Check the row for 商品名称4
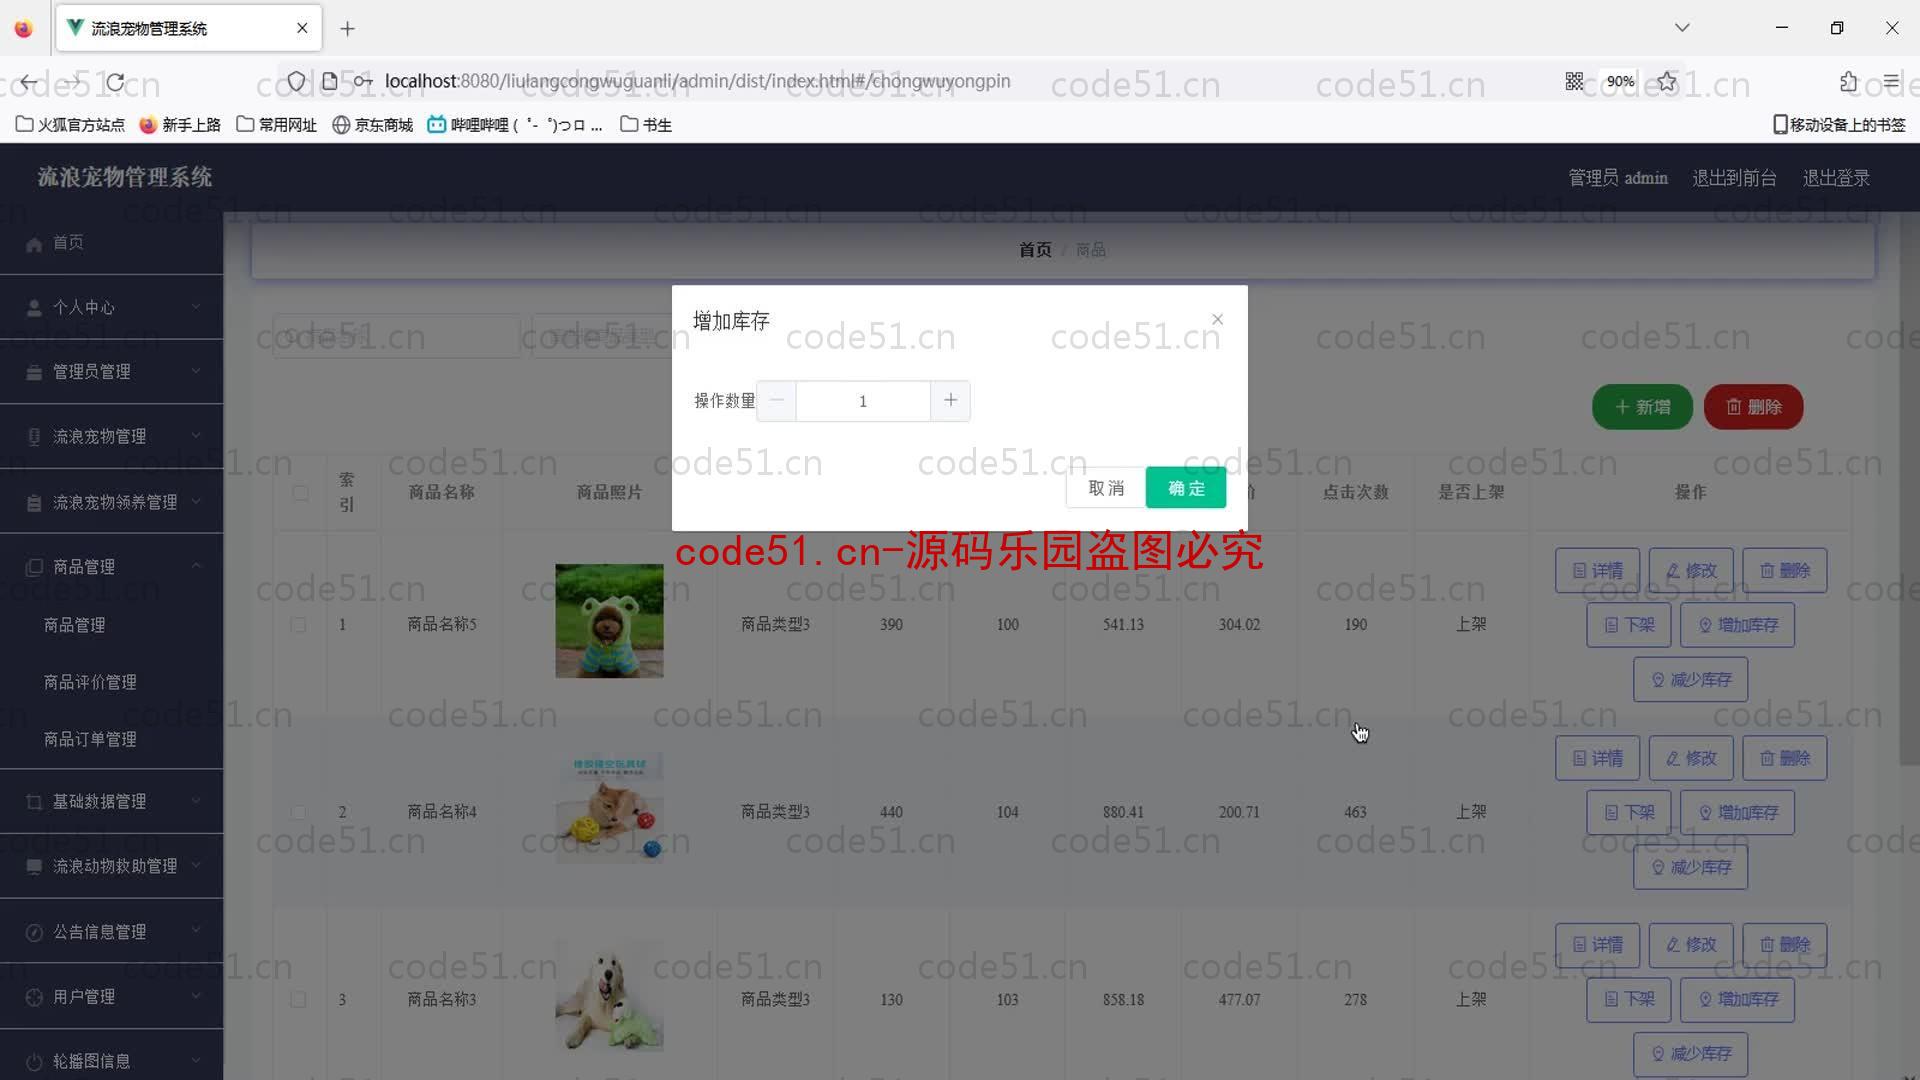 [x=298, y=812]
